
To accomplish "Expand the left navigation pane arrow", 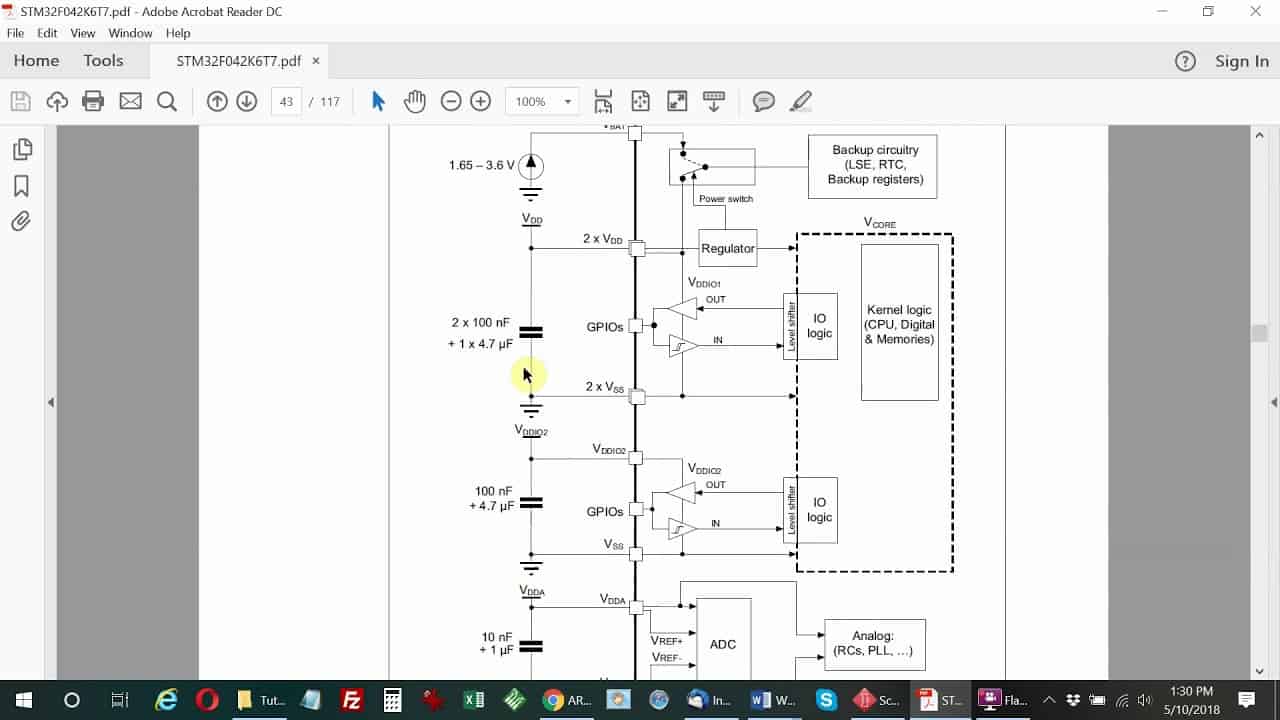I will point(50,402).
